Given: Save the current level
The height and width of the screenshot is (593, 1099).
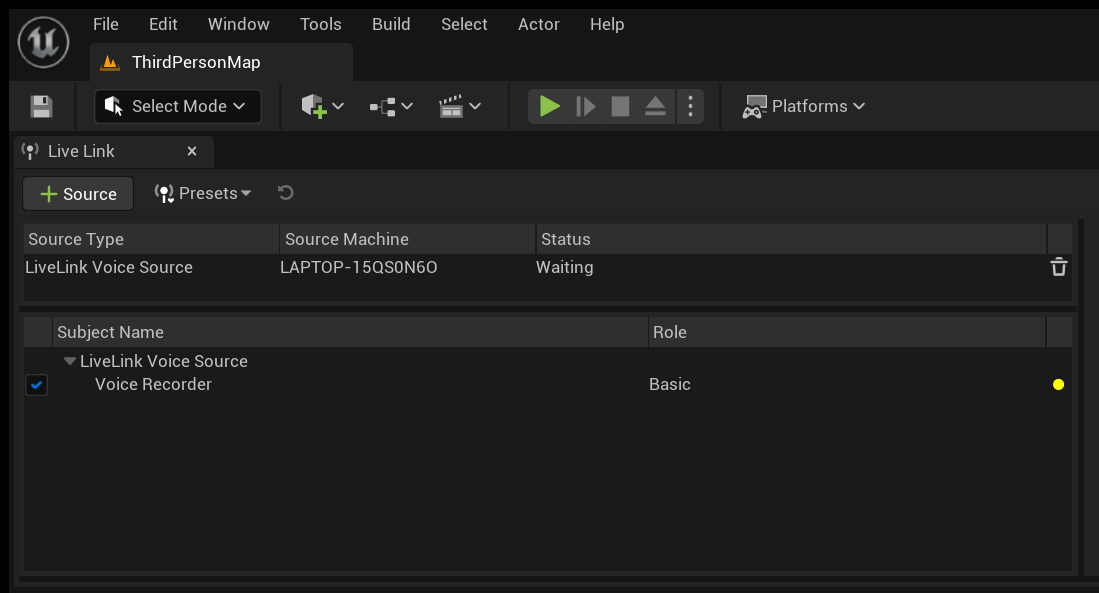Looking at the screenshot, I should point(40,106).
